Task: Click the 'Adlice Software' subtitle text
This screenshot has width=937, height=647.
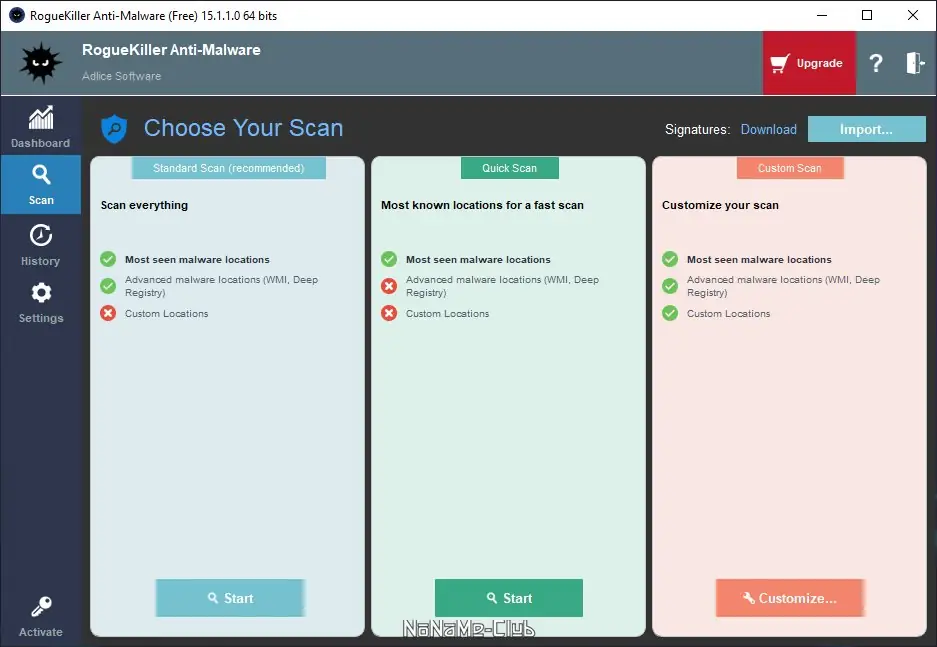Action: [121, 76]
